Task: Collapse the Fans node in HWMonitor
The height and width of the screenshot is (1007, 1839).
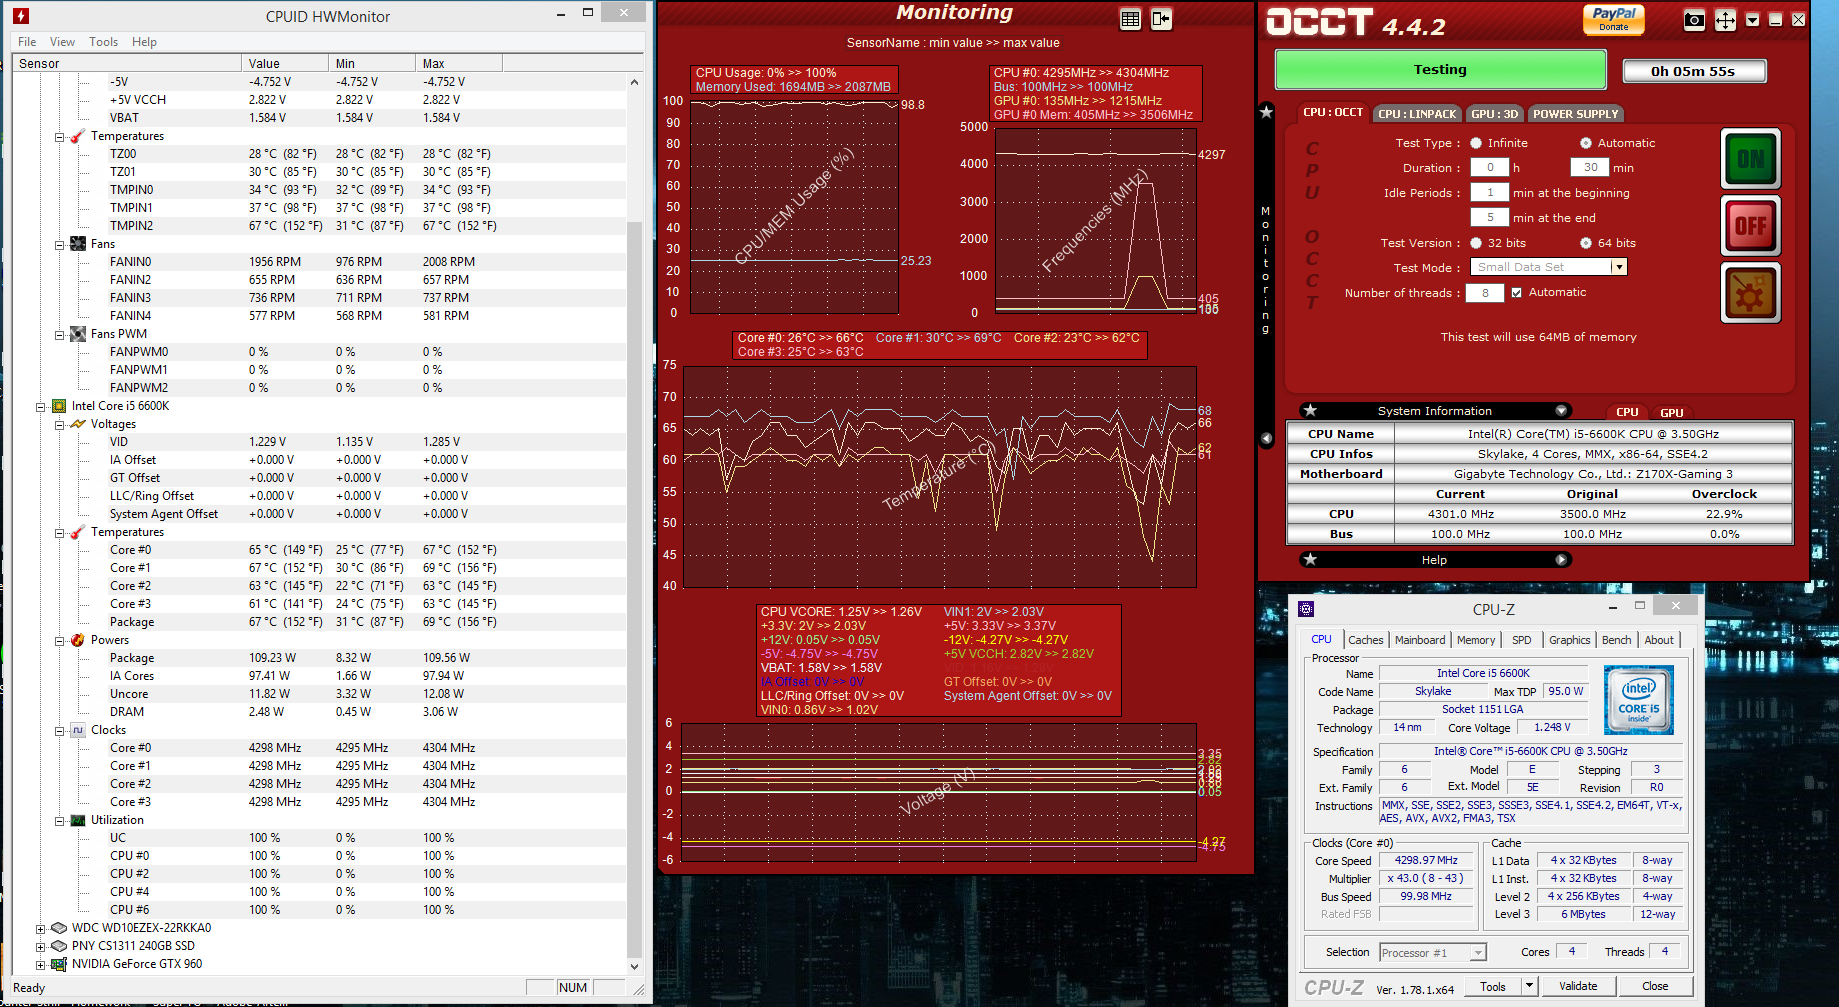Action: coord(60,245)
